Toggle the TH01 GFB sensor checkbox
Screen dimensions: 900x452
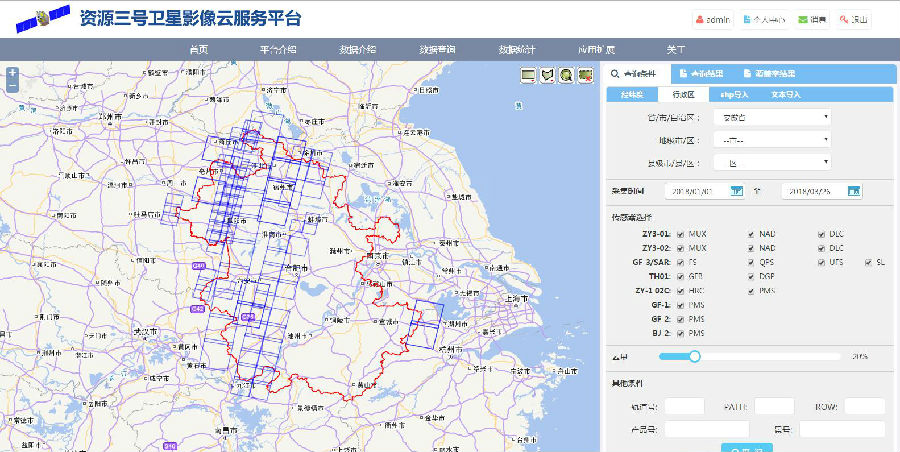pyautogui.click(x=680, y=276)
